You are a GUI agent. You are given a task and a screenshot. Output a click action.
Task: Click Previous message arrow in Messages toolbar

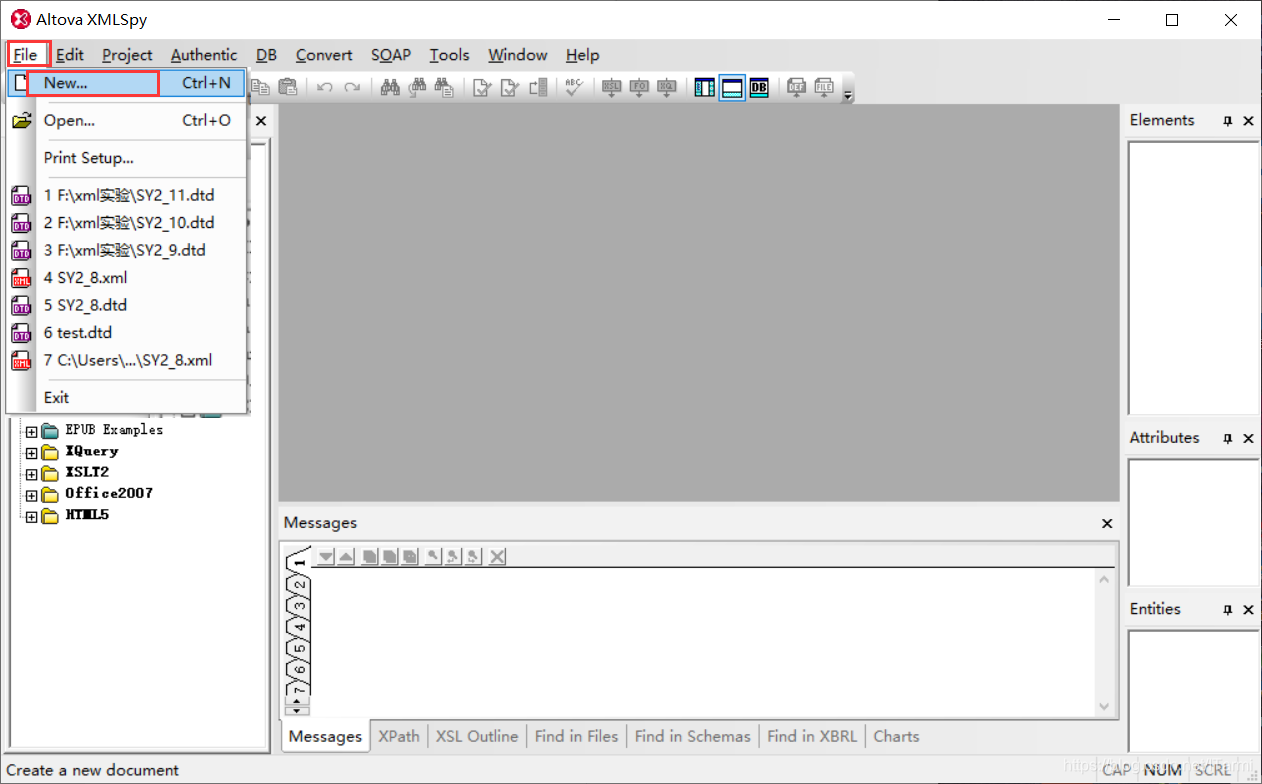[x=345, y=557]
